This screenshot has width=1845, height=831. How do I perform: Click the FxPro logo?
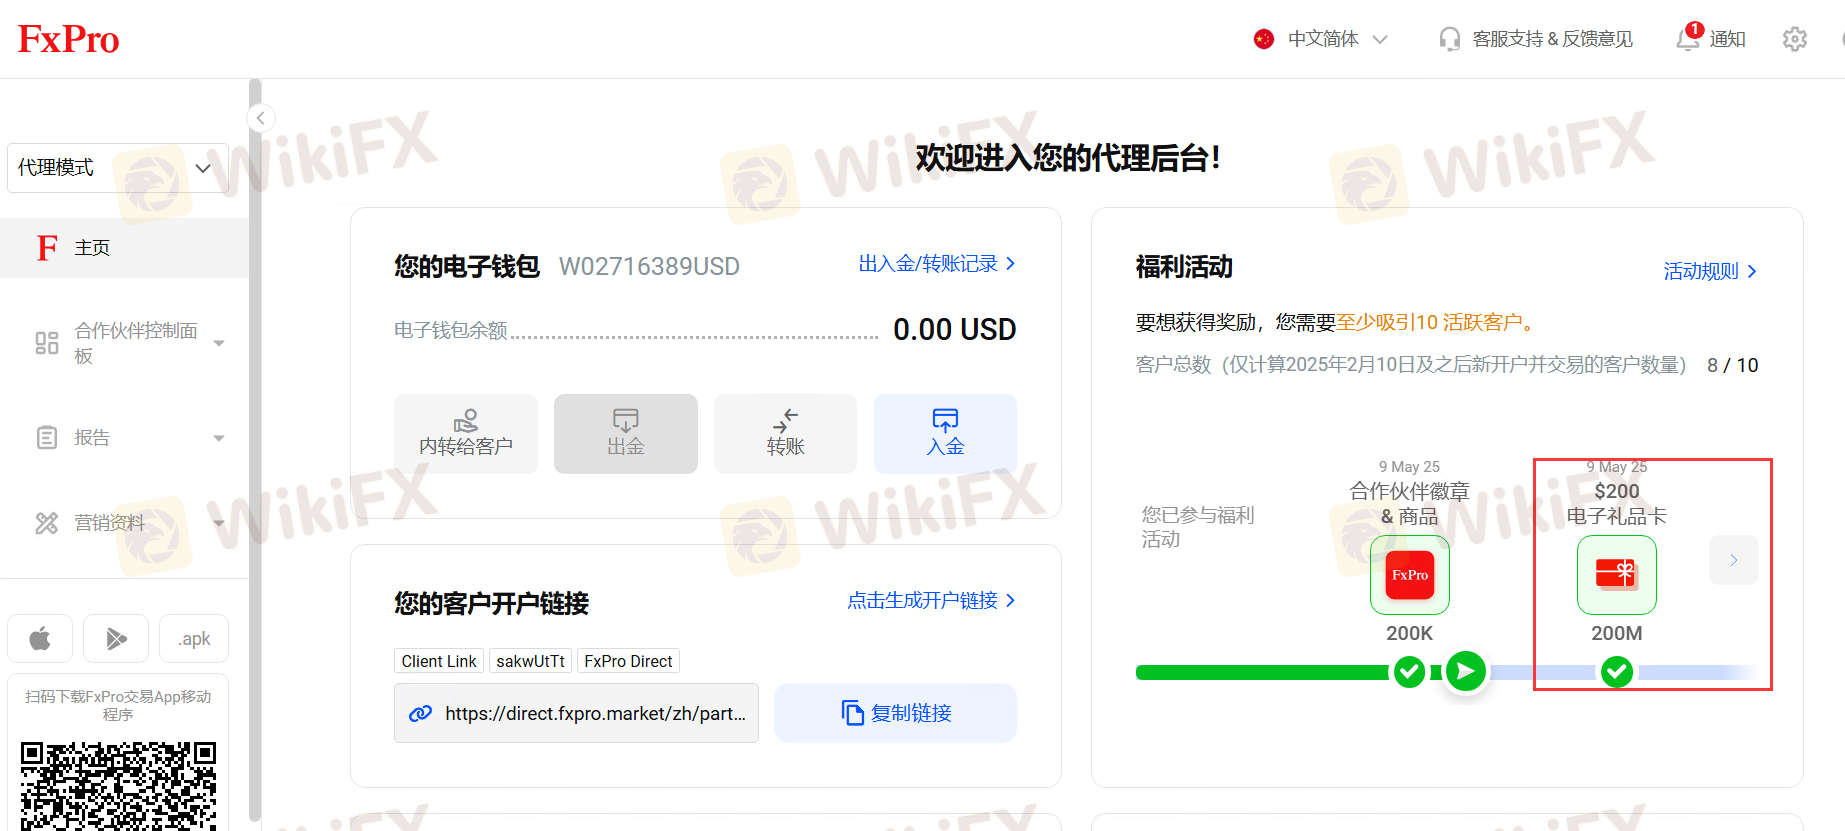pyautogui.click(x=68, y=39)
